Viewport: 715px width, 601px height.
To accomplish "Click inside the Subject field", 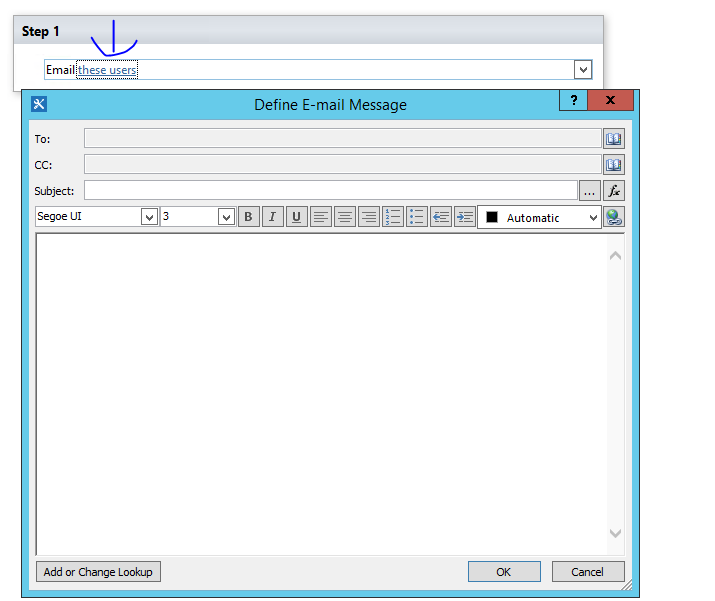I will coord(331,190).
